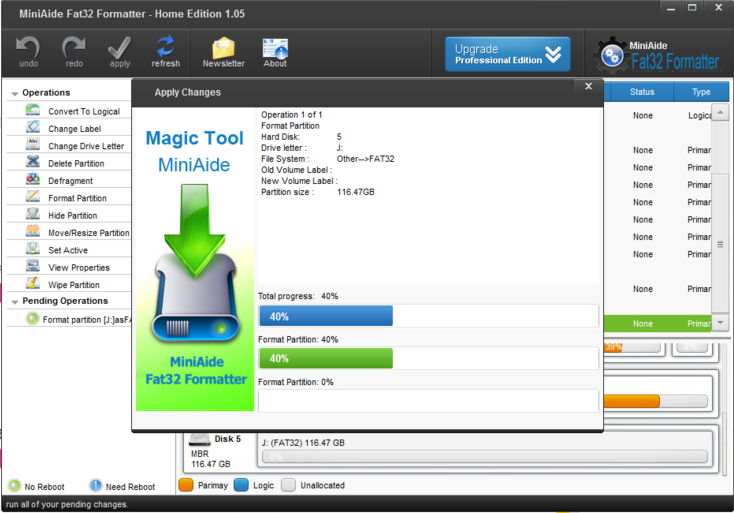The width and height of the screenshot is (734, 513).
Task: Select Disk 5 J: FAT32 partition
Action: point(483,449)
